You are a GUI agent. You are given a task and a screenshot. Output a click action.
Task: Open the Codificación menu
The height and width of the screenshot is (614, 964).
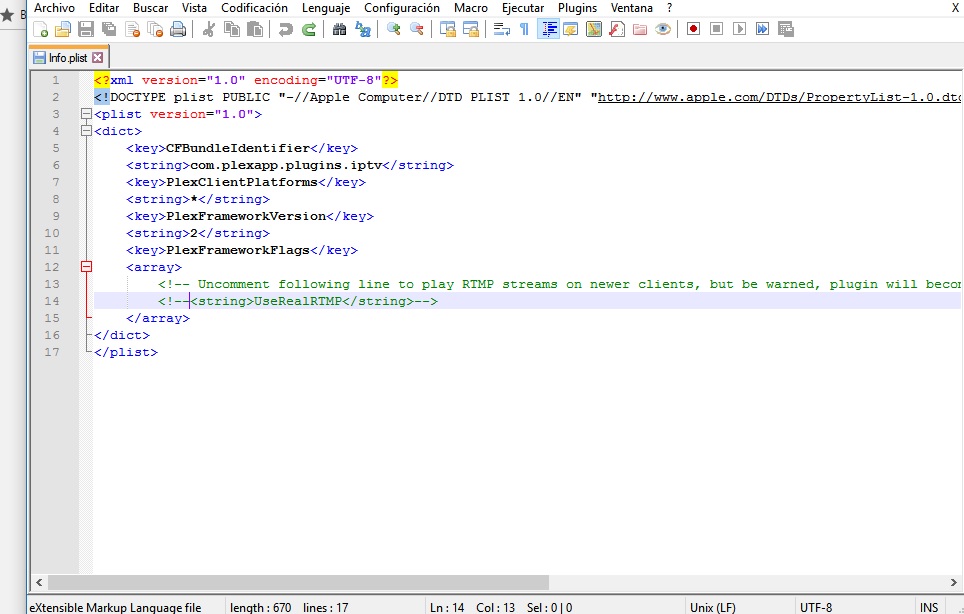coord(254,8)
